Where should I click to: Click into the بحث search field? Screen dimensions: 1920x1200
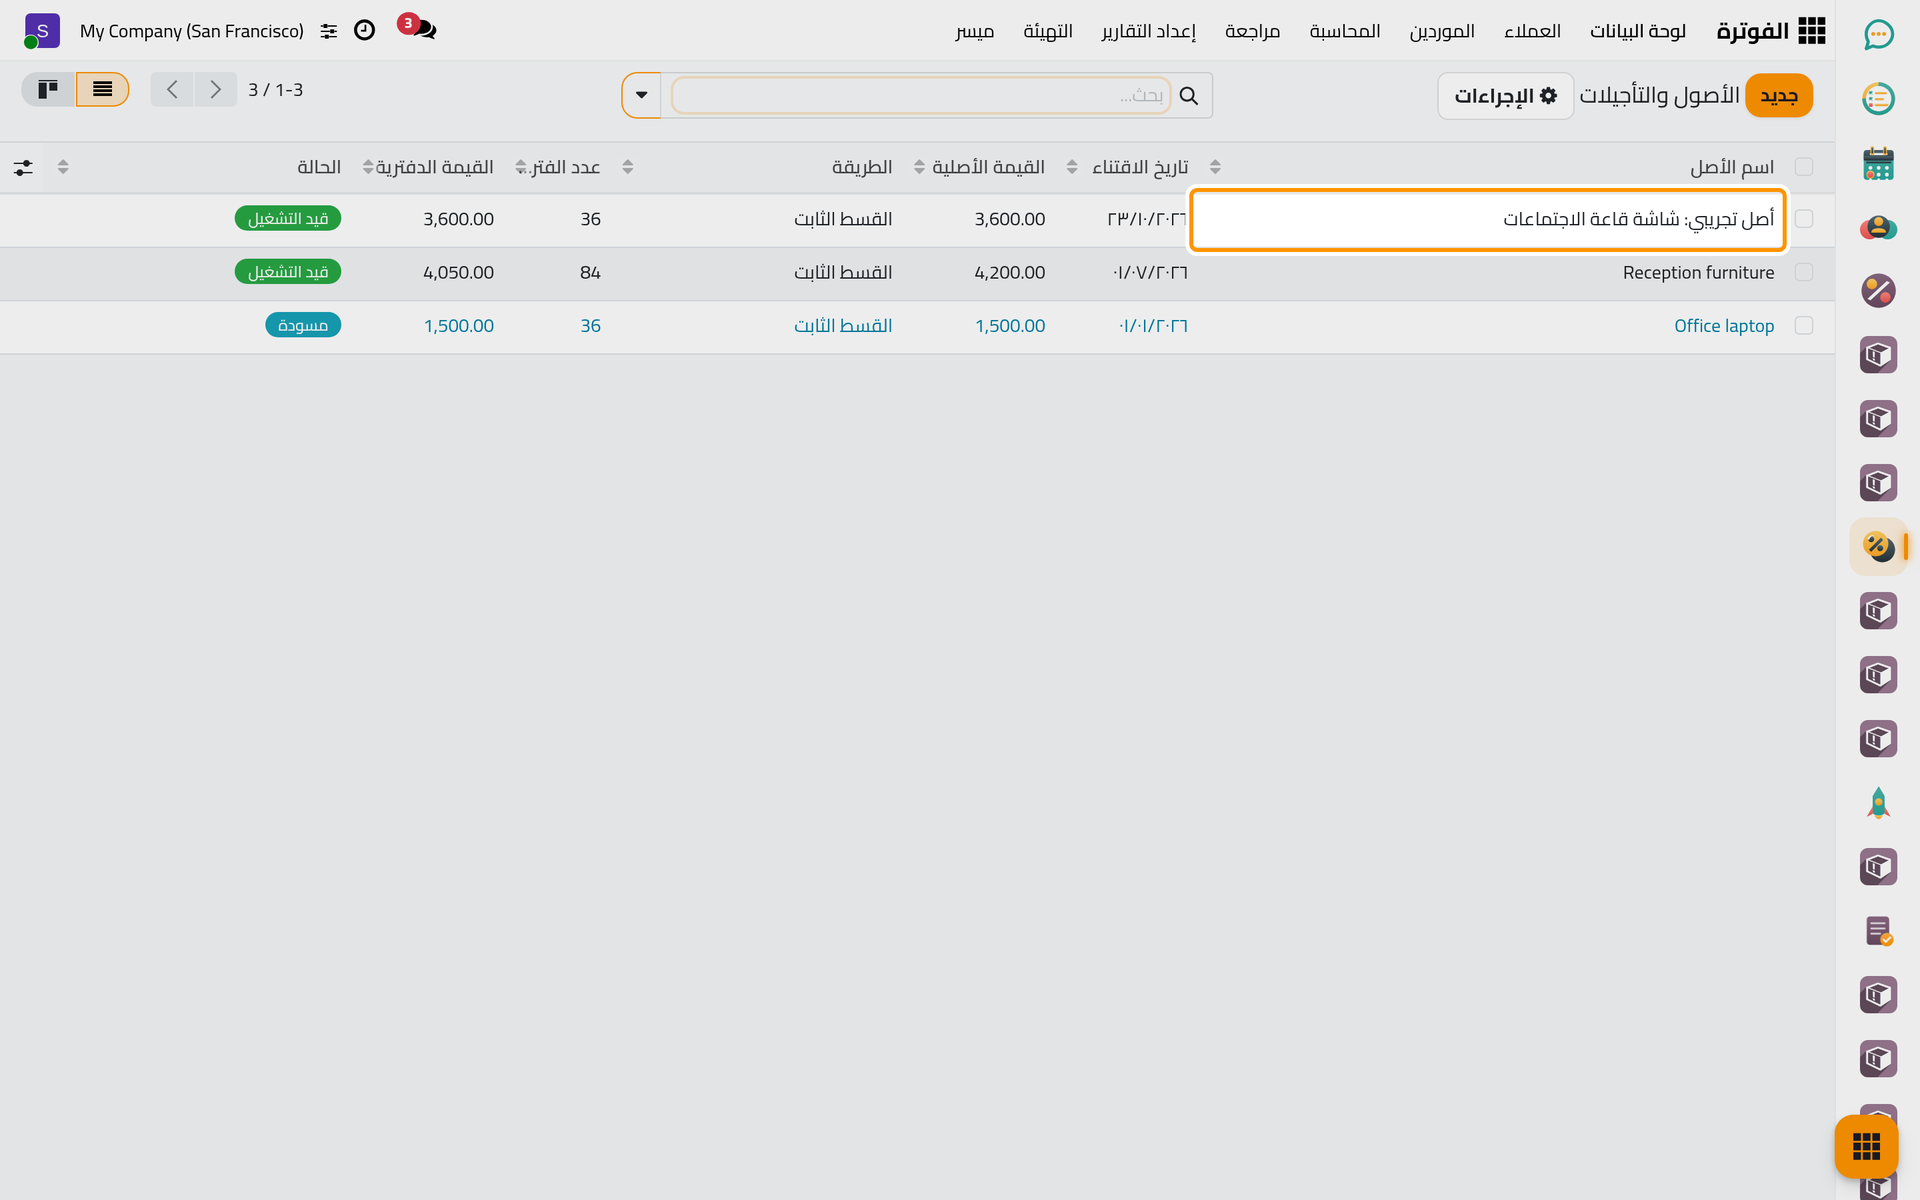click(x=920, y=95)
